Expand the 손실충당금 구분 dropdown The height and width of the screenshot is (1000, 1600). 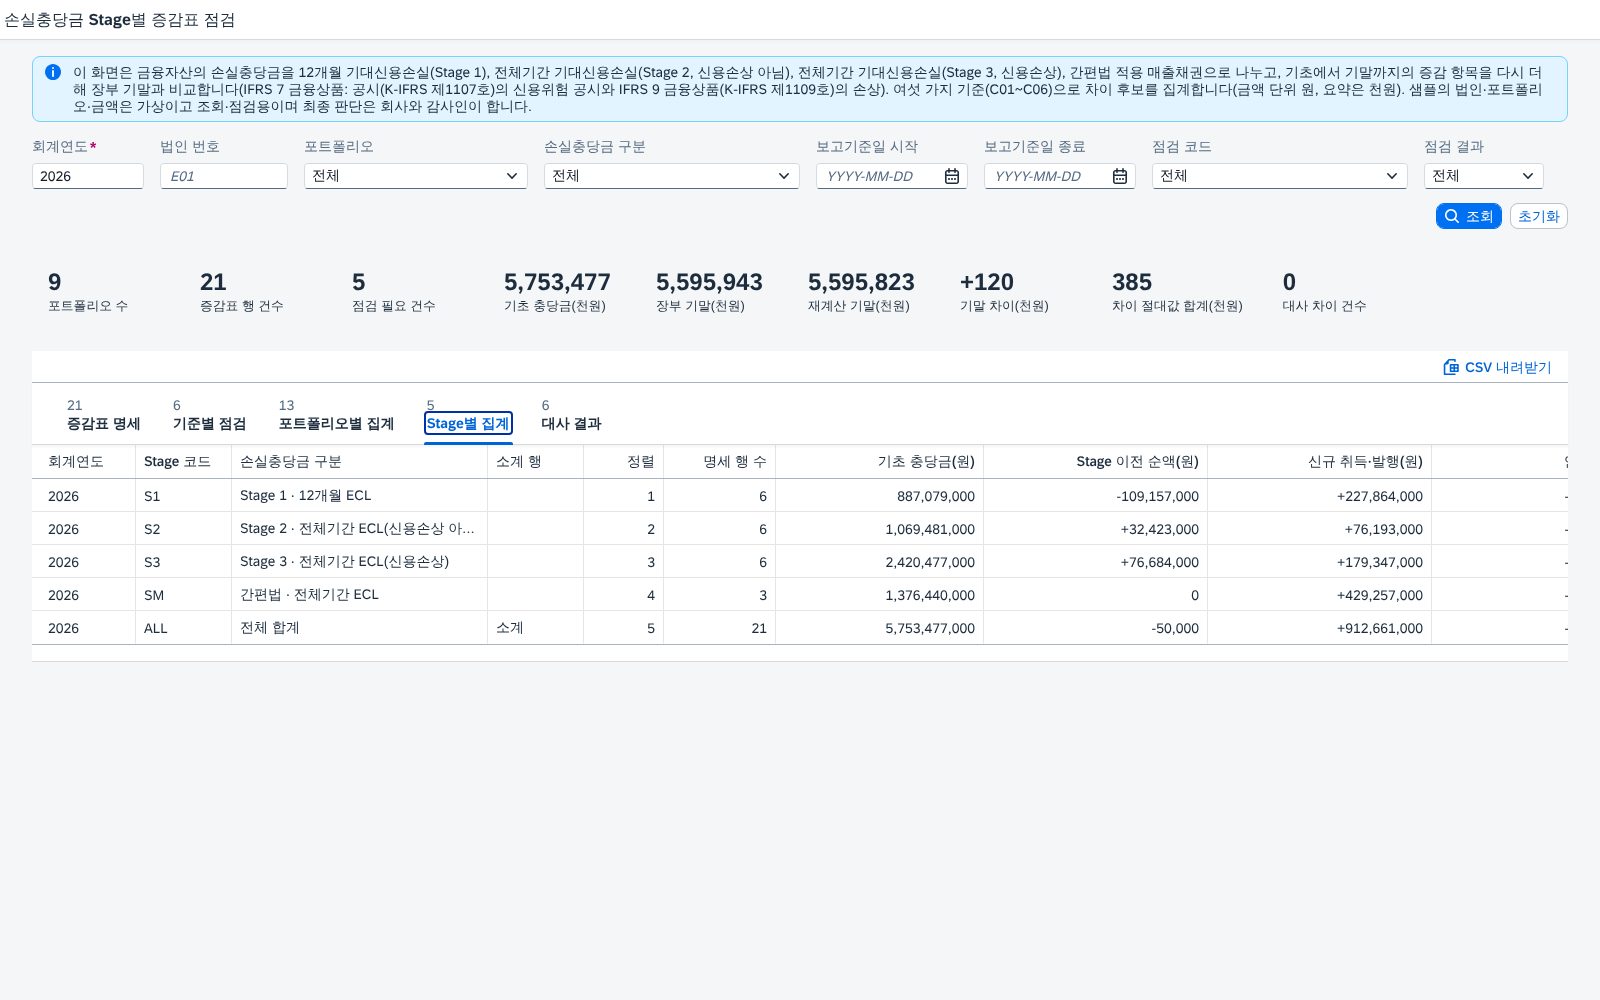[671, 176]
